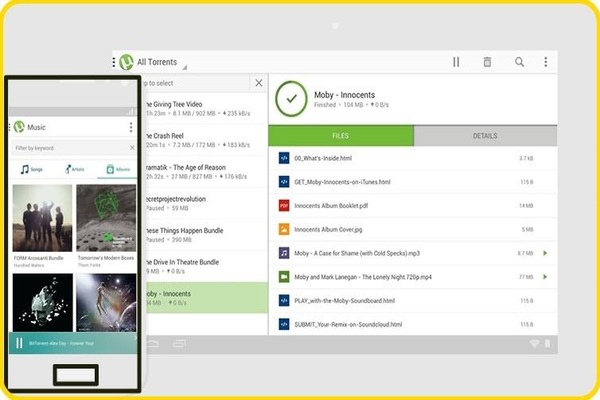Screen dimensions: 600x400
Task: Click the Moby - Innocents title in detail pane
Action: point(344,95)
